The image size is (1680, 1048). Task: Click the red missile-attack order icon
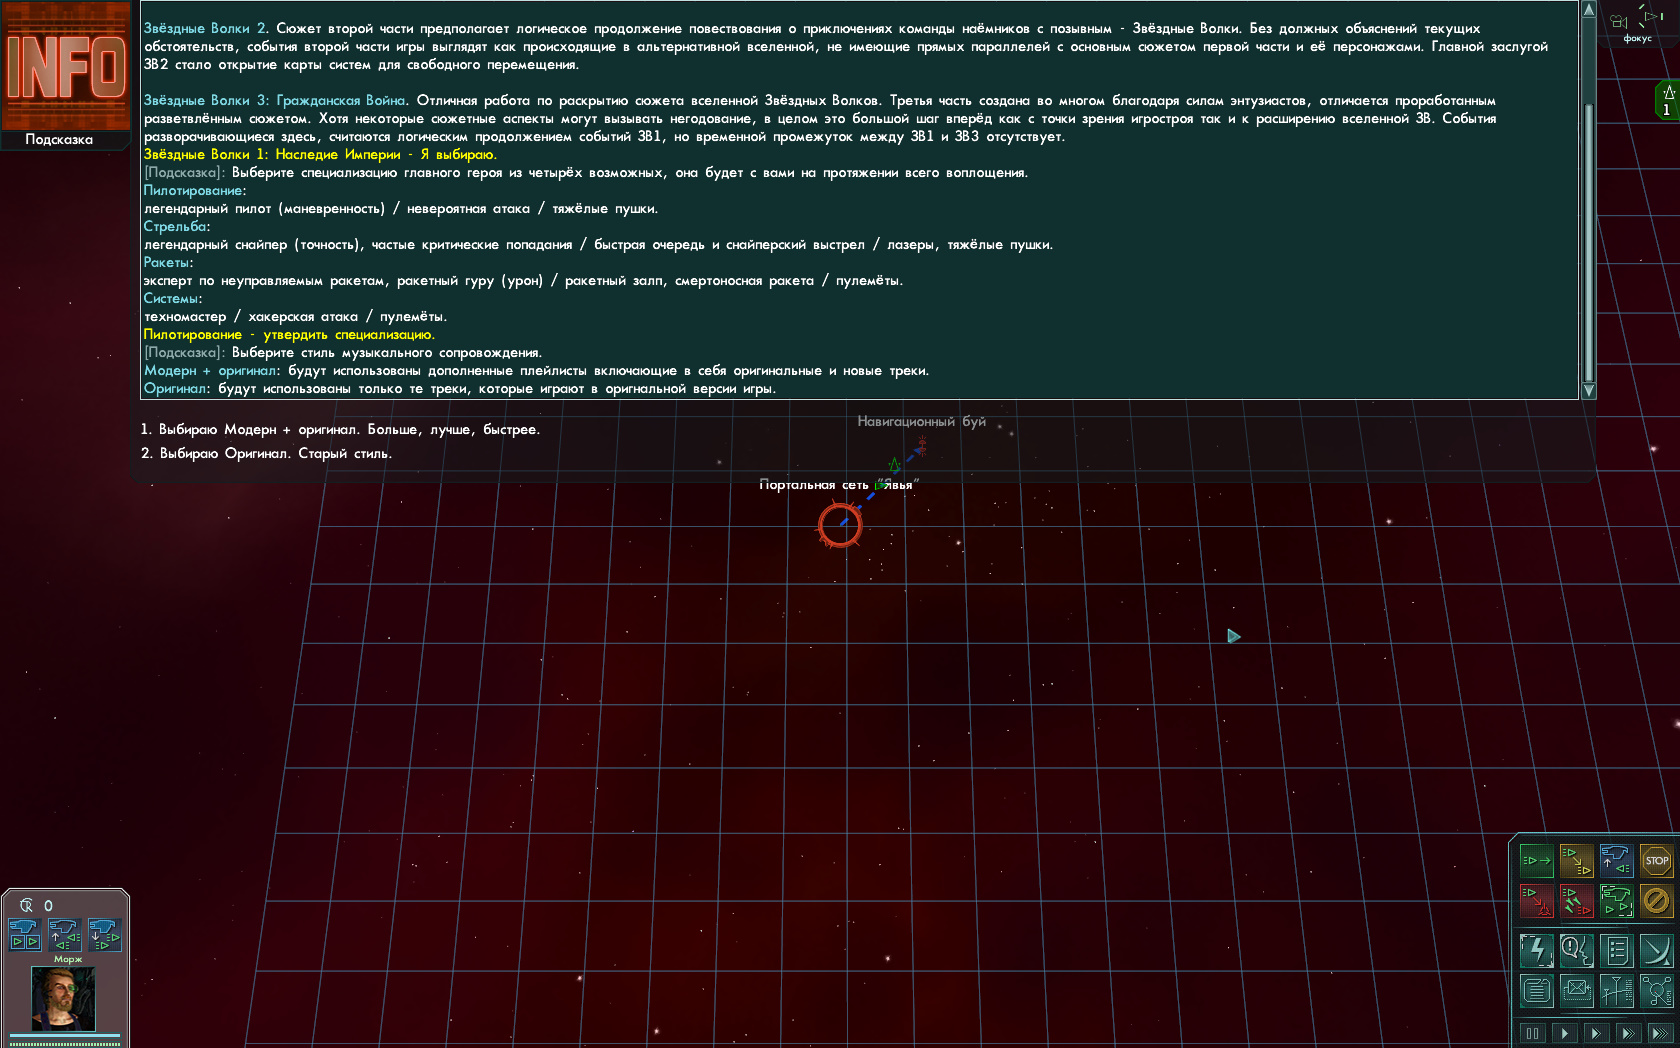click(1576, 901)
